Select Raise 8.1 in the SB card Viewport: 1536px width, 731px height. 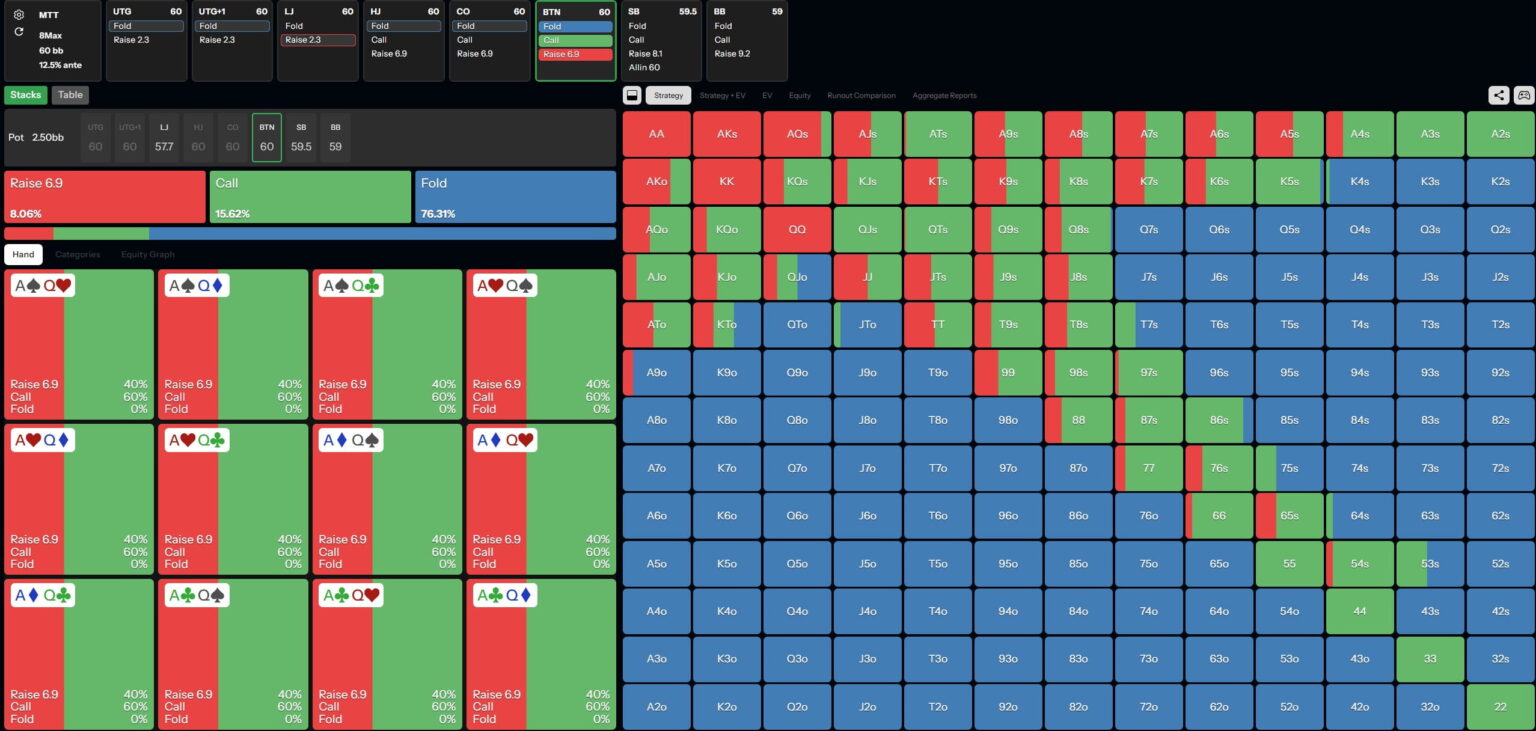(x=661, y=54)
